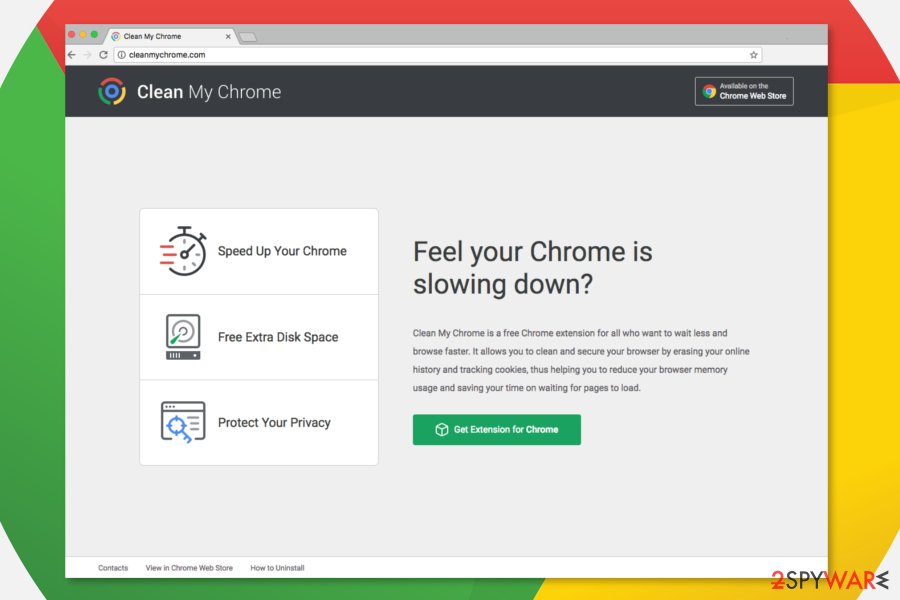
Task: Follow the View in Chrome Web Store link
Action: 189,568
